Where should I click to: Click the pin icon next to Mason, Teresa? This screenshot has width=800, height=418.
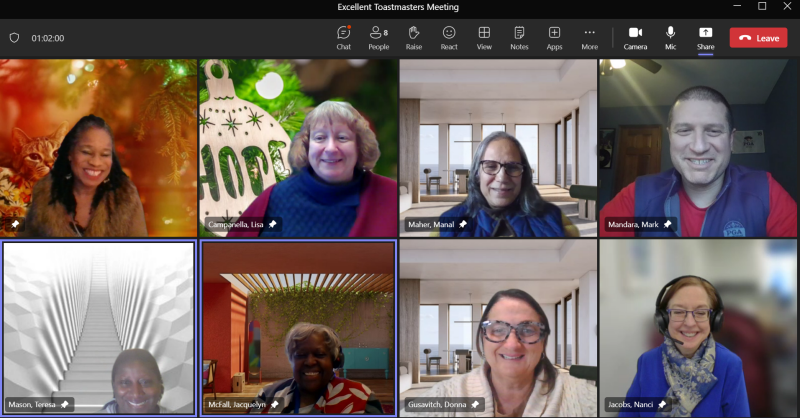[64, 405]
